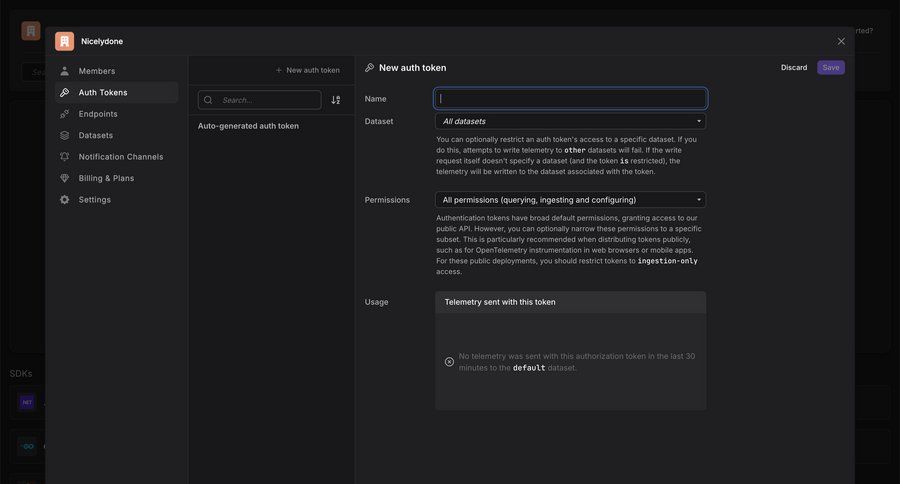This screenshot has height=484, width=900.
Task: Click the Usage label
Action: tap(377, 302)
